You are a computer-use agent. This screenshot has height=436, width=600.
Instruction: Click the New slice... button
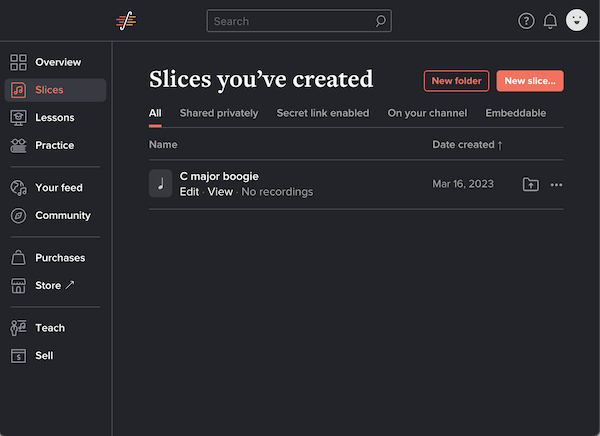tap(530, 81)
